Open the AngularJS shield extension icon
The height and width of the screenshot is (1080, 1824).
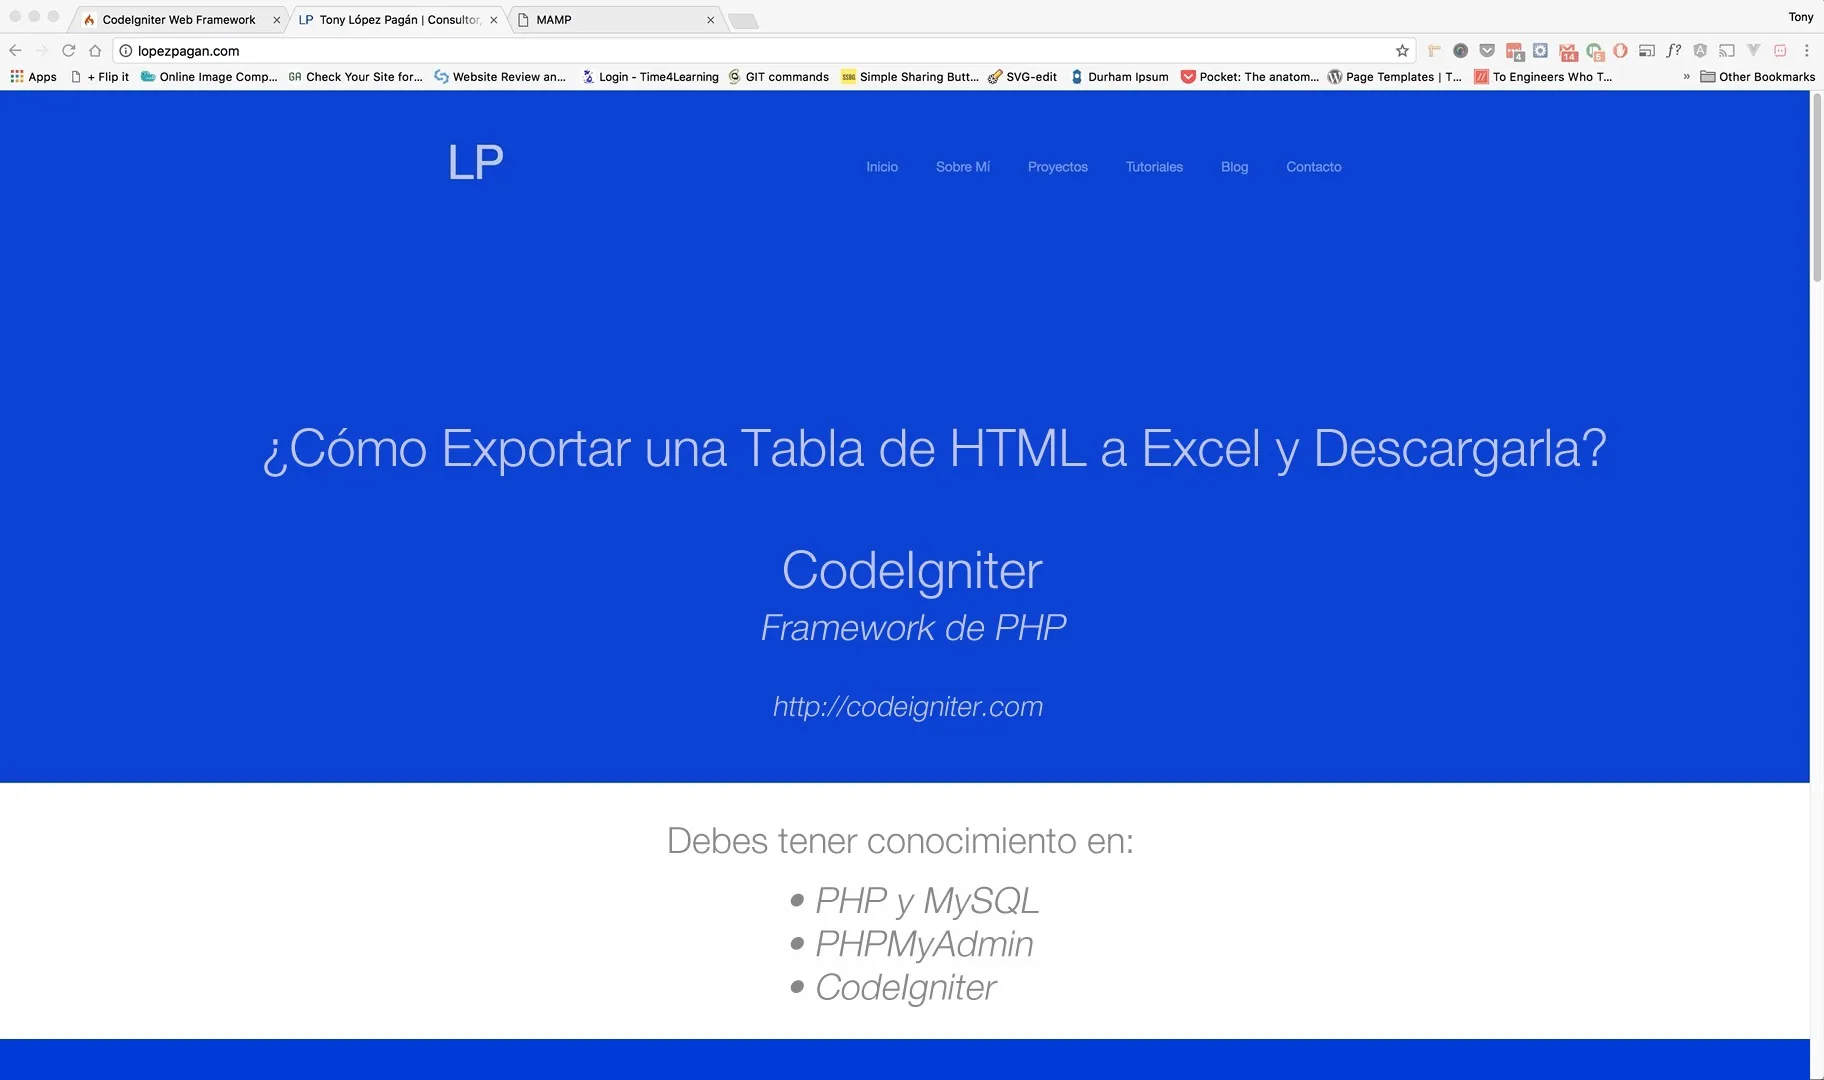point(1700,51)
